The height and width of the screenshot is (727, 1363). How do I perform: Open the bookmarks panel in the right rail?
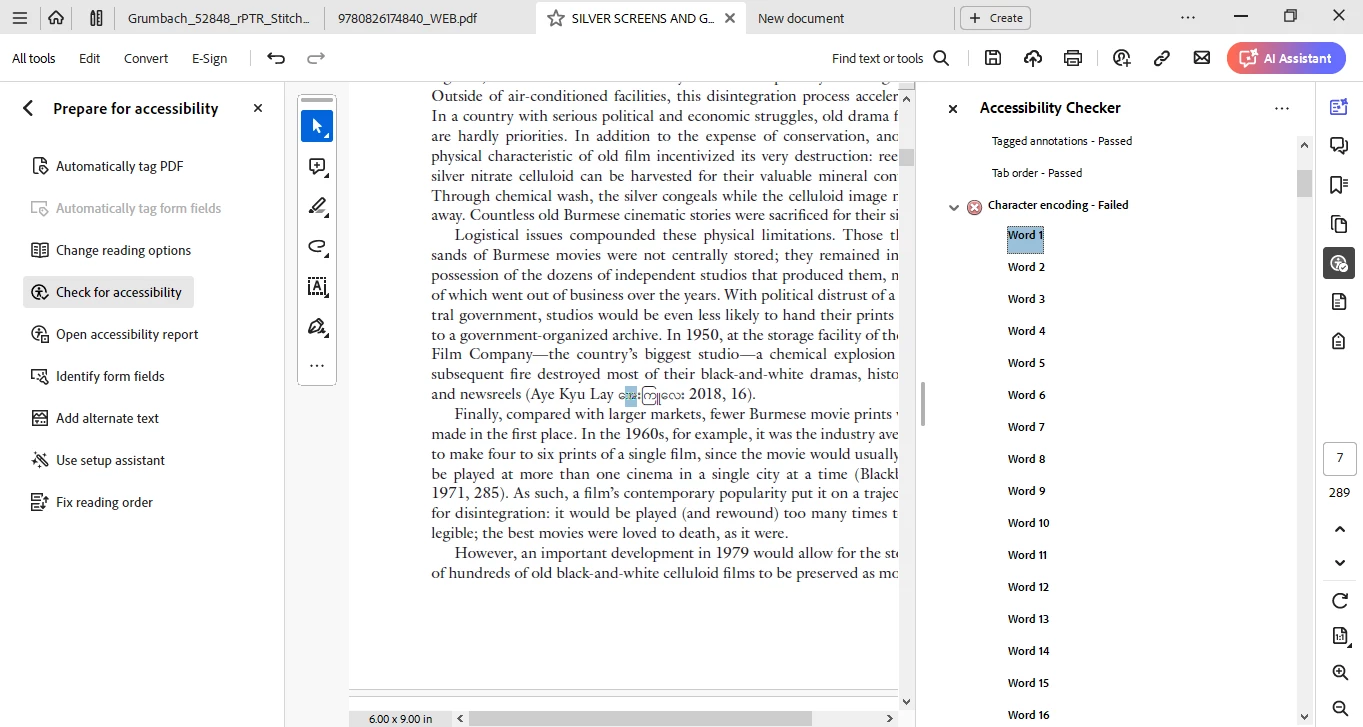1339,185
